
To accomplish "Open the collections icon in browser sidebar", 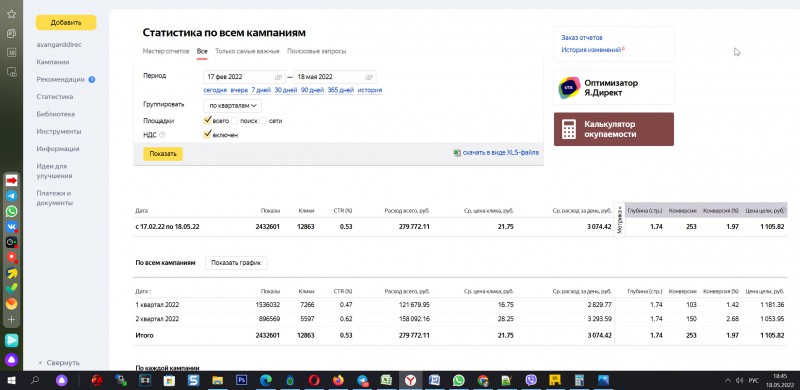I will (11, 33).
